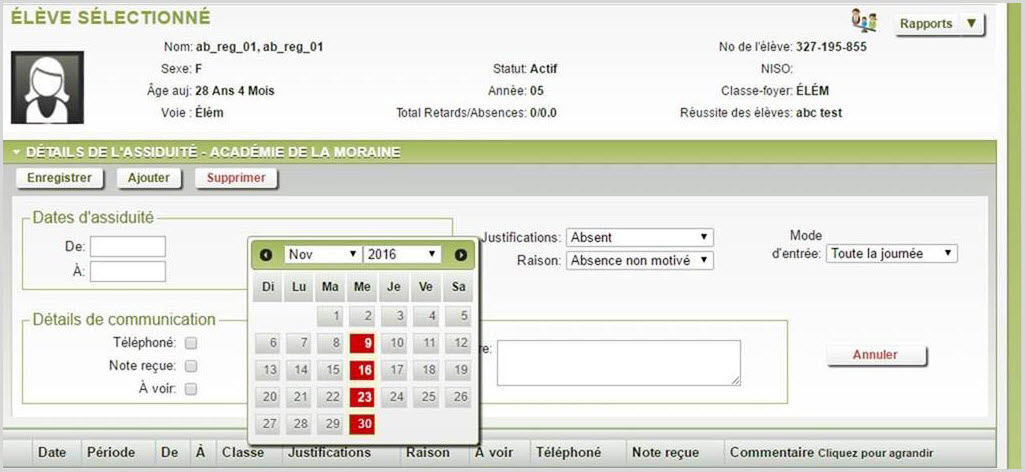Click the Annuler button

click(x=875, y=355)
